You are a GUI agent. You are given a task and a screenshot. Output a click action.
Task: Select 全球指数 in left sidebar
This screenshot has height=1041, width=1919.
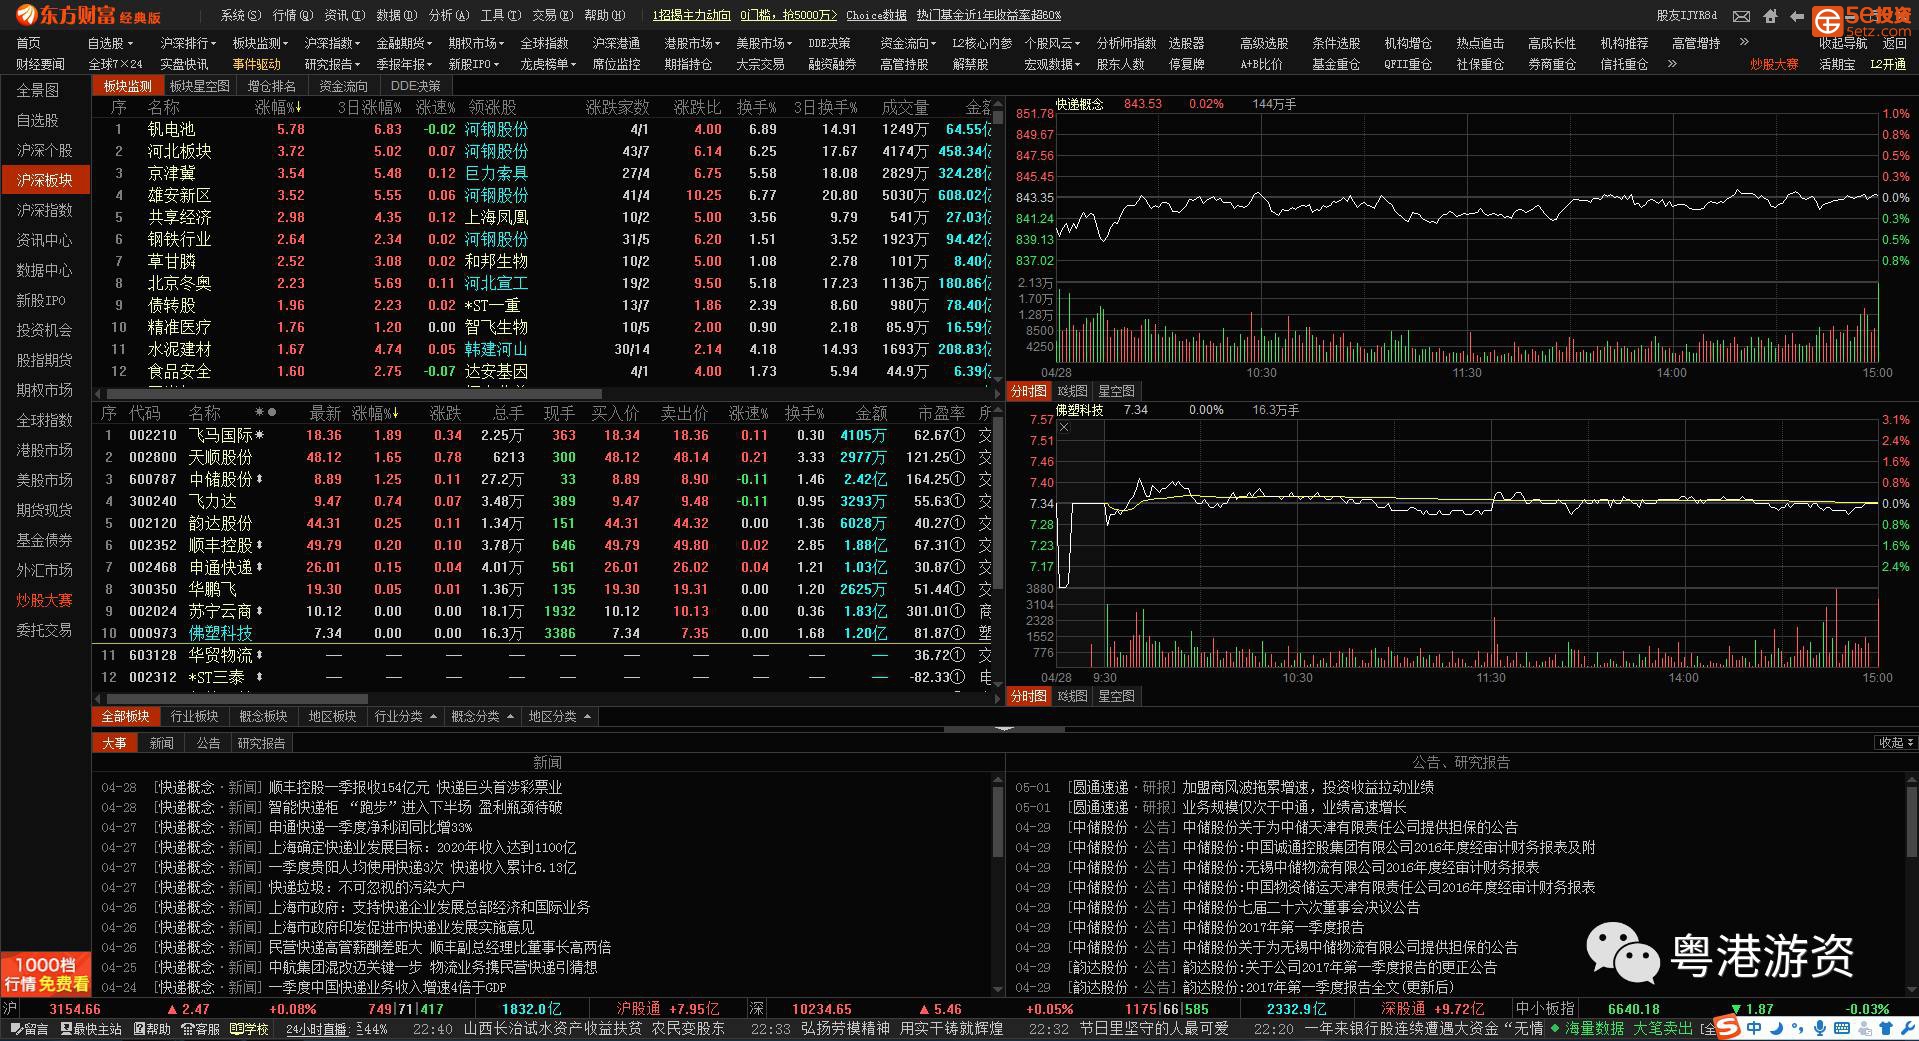[45, 420]
